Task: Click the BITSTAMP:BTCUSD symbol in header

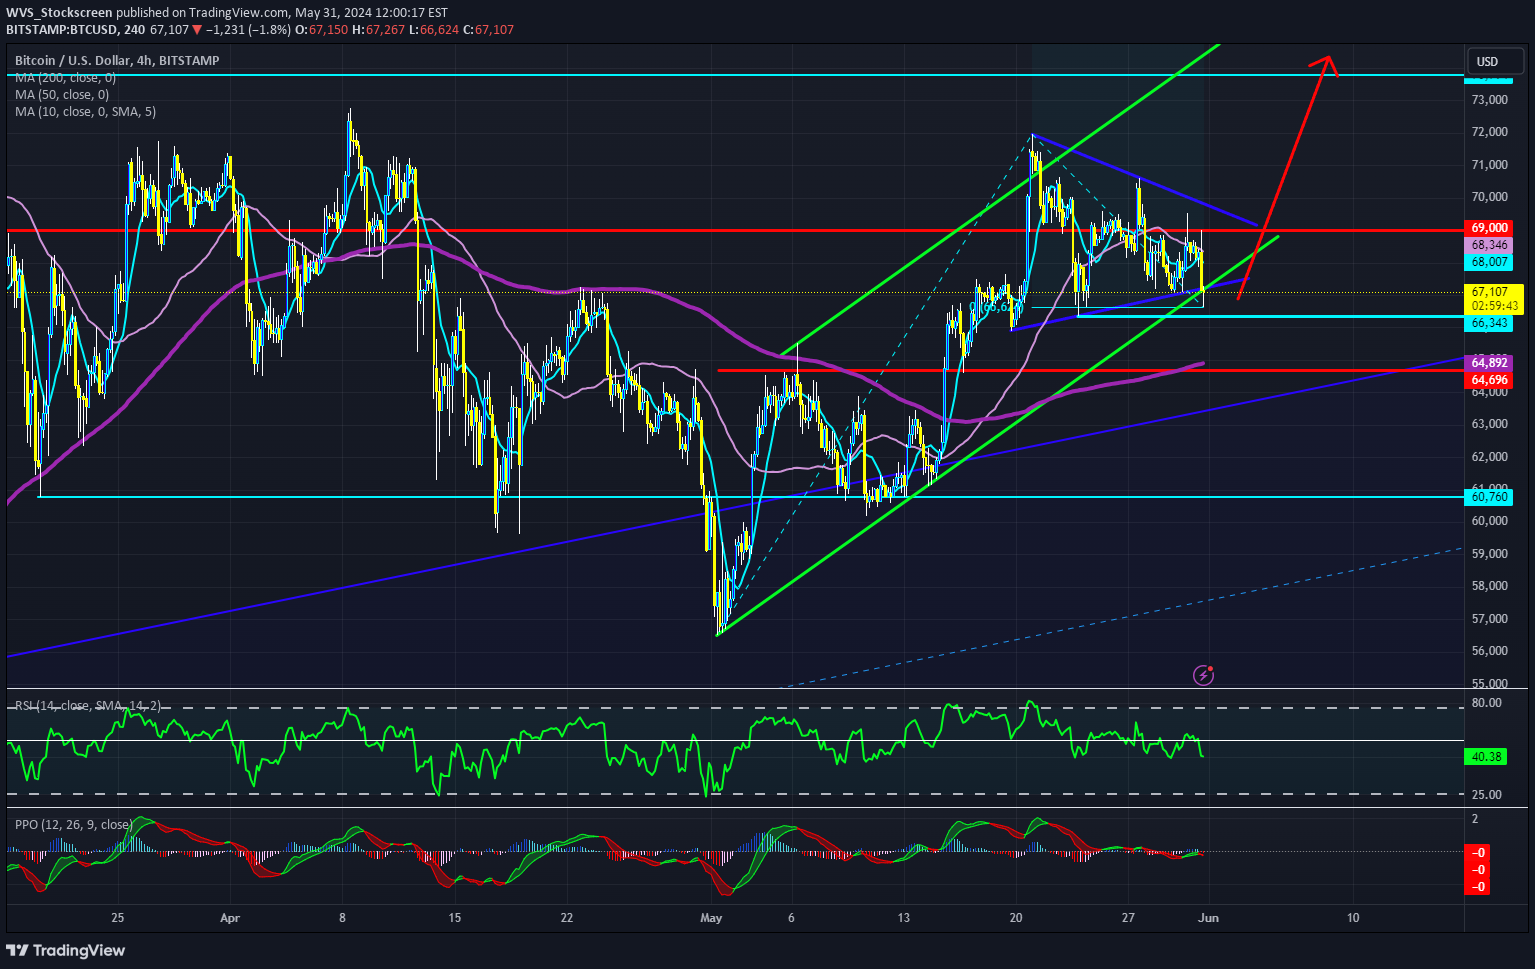Action: pos(62,30)
